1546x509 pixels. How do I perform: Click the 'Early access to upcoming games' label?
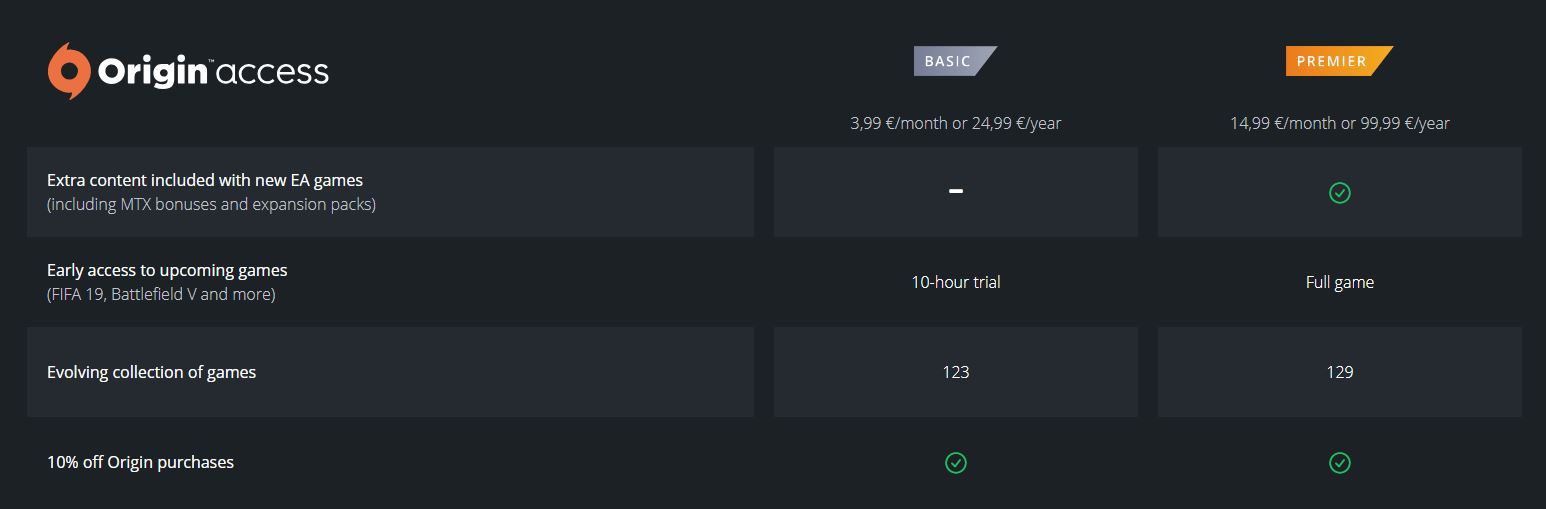coord(167,270)
